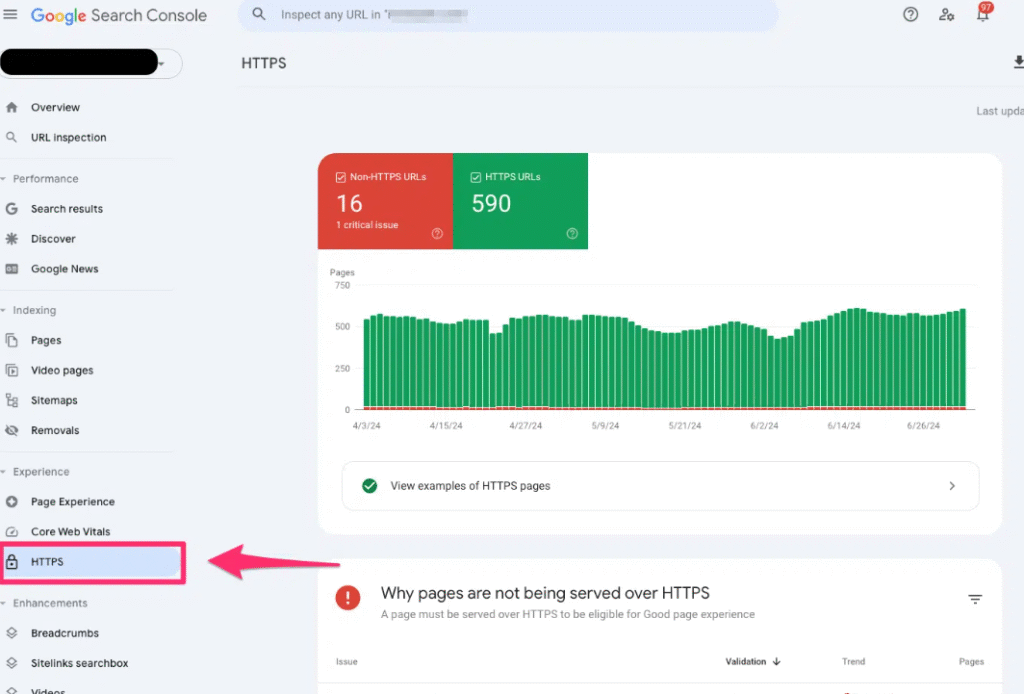Open Core Web Vitals report
1024x694 pixels.
70,532
